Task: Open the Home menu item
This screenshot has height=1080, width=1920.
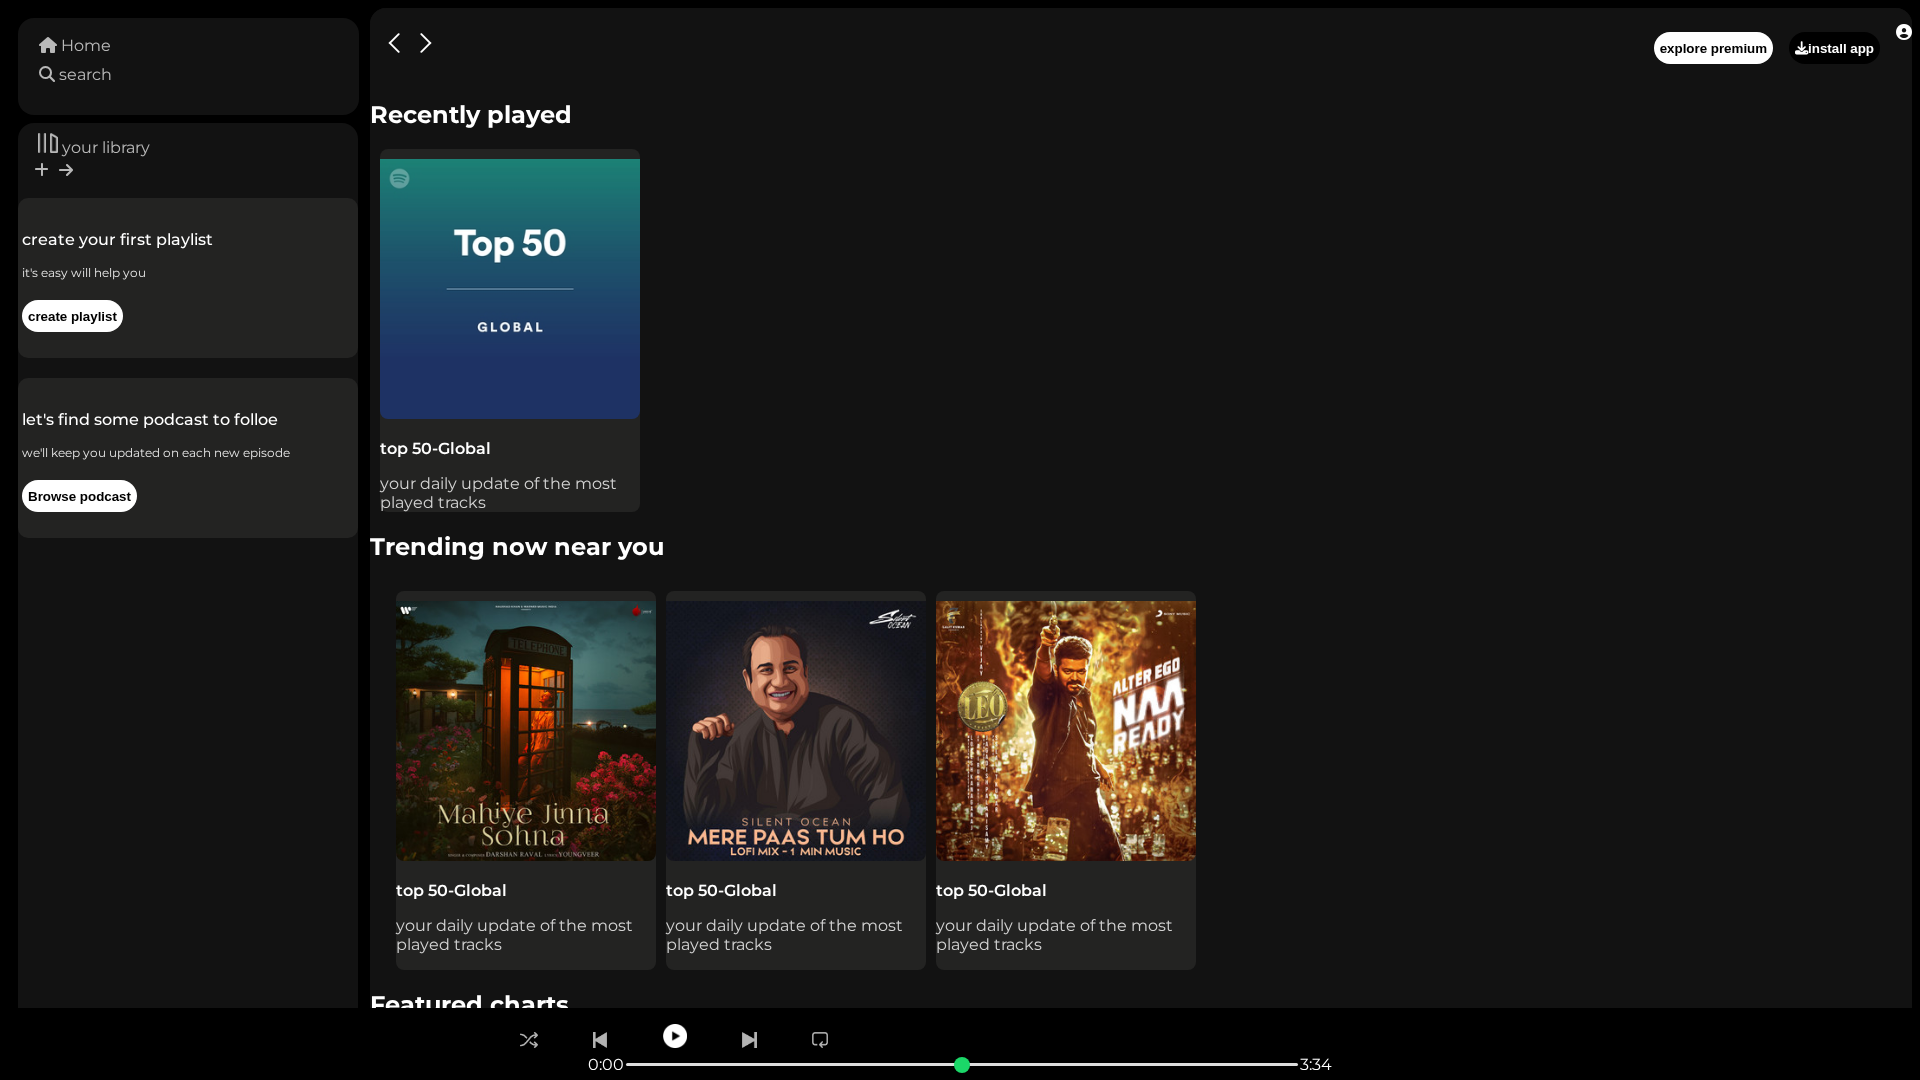Action: coord(75,45)
